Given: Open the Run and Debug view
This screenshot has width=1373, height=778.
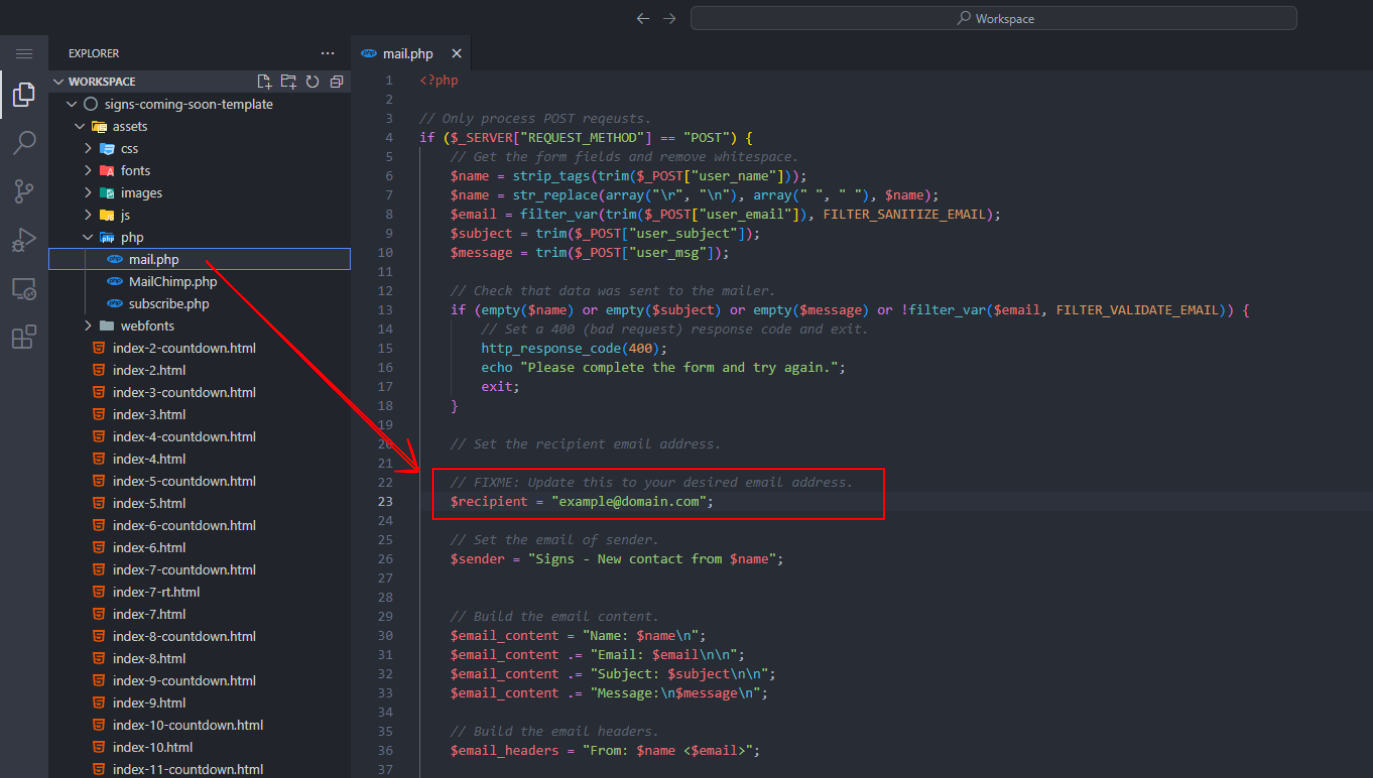Looking at the screenshot, I should click(x=24, y=240).
